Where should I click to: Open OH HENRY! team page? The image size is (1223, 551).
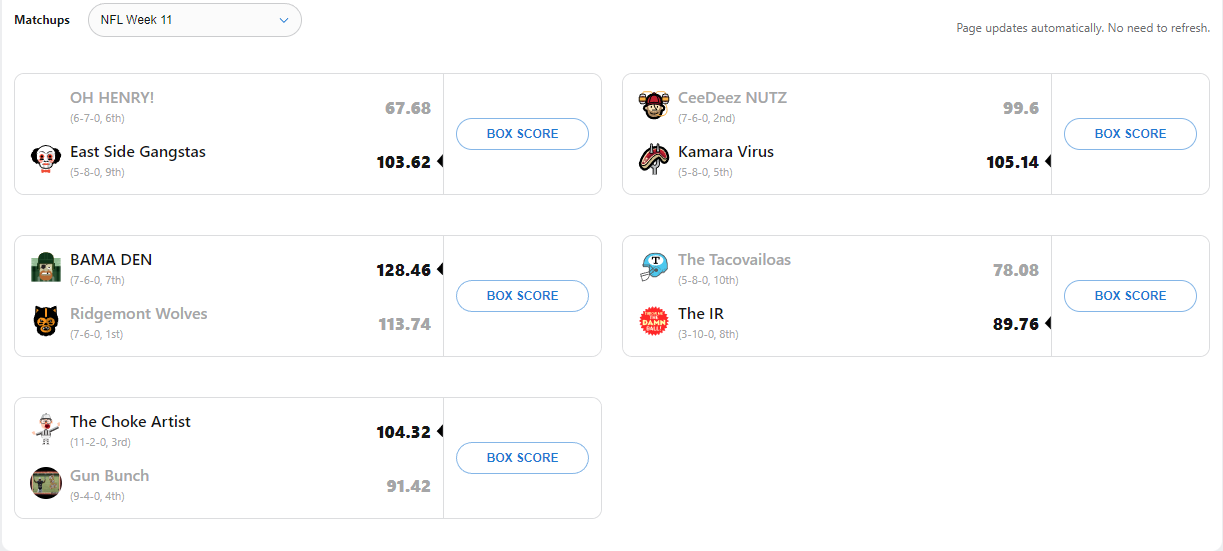point(112,98)
